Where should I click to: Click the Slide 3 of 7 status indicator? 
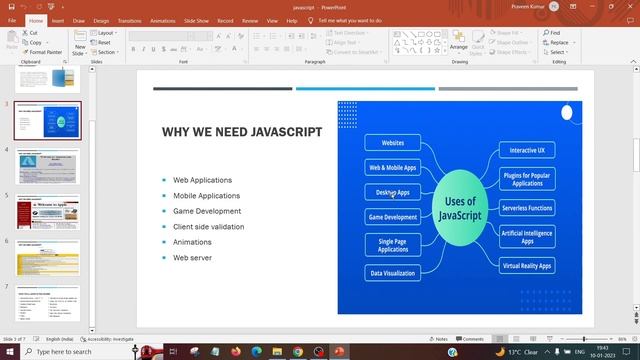[14, 339]
